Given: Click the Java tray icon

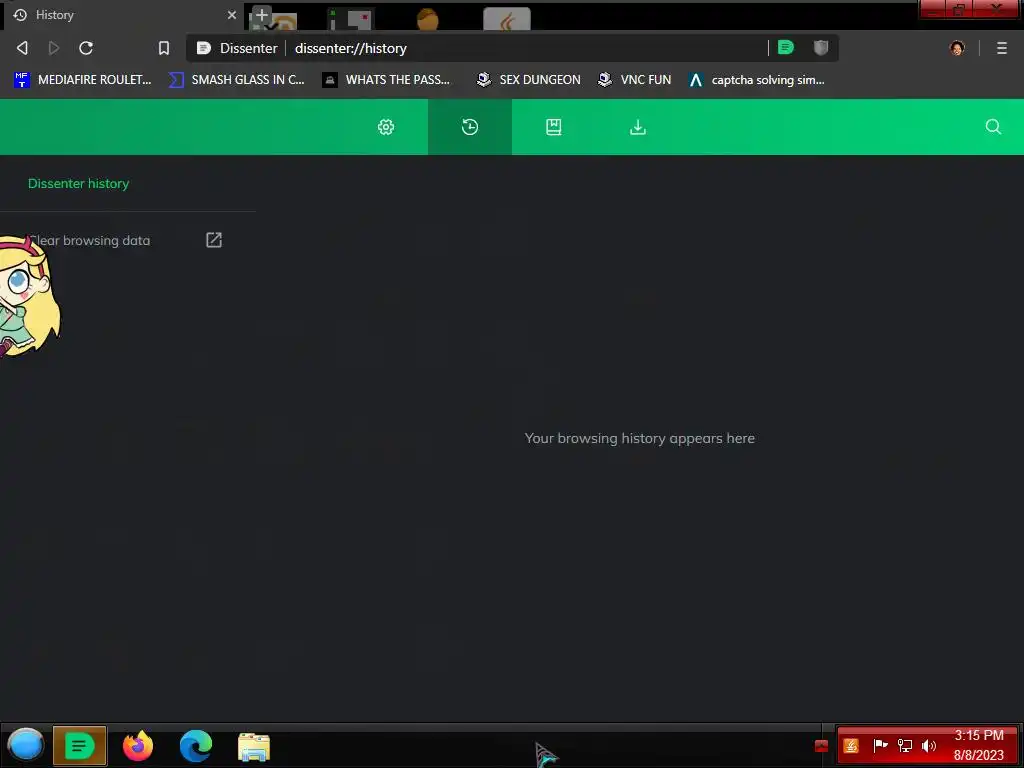Looking at the screenshot, I should tap(850, 745).
